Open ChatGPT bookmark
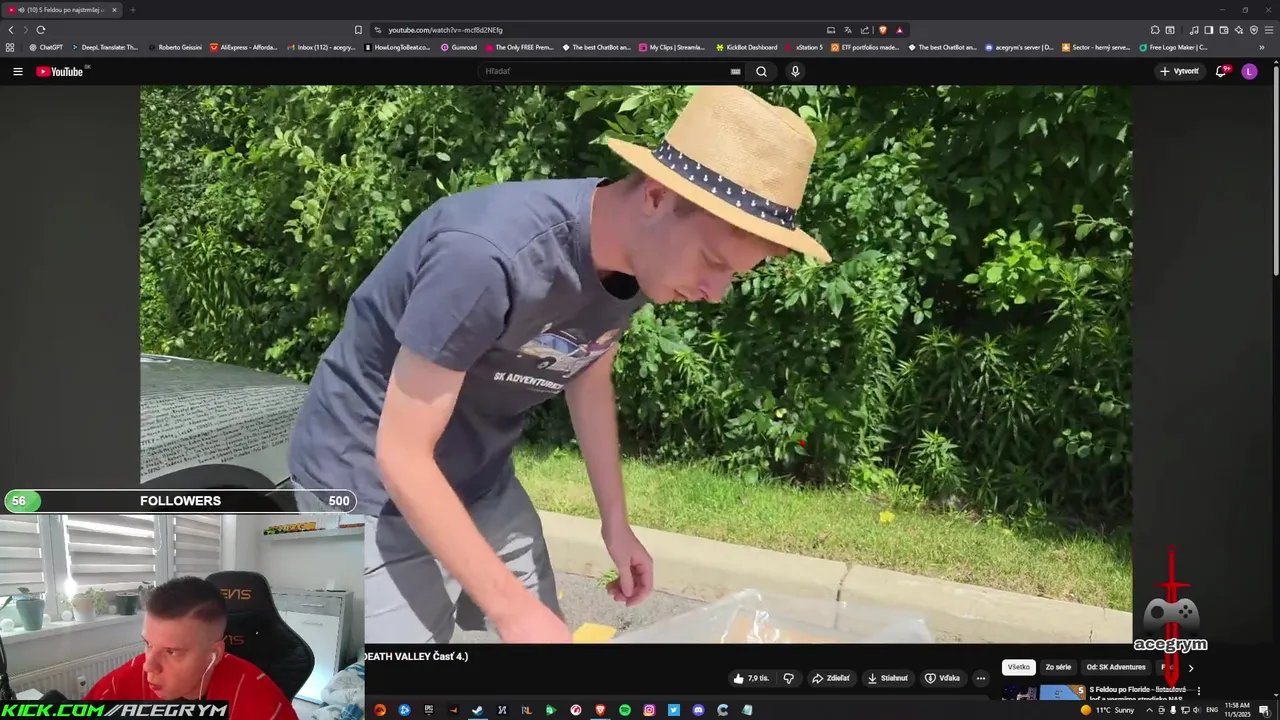The width and height of the screenshot is (1280, 720). (x=46, y=47)
